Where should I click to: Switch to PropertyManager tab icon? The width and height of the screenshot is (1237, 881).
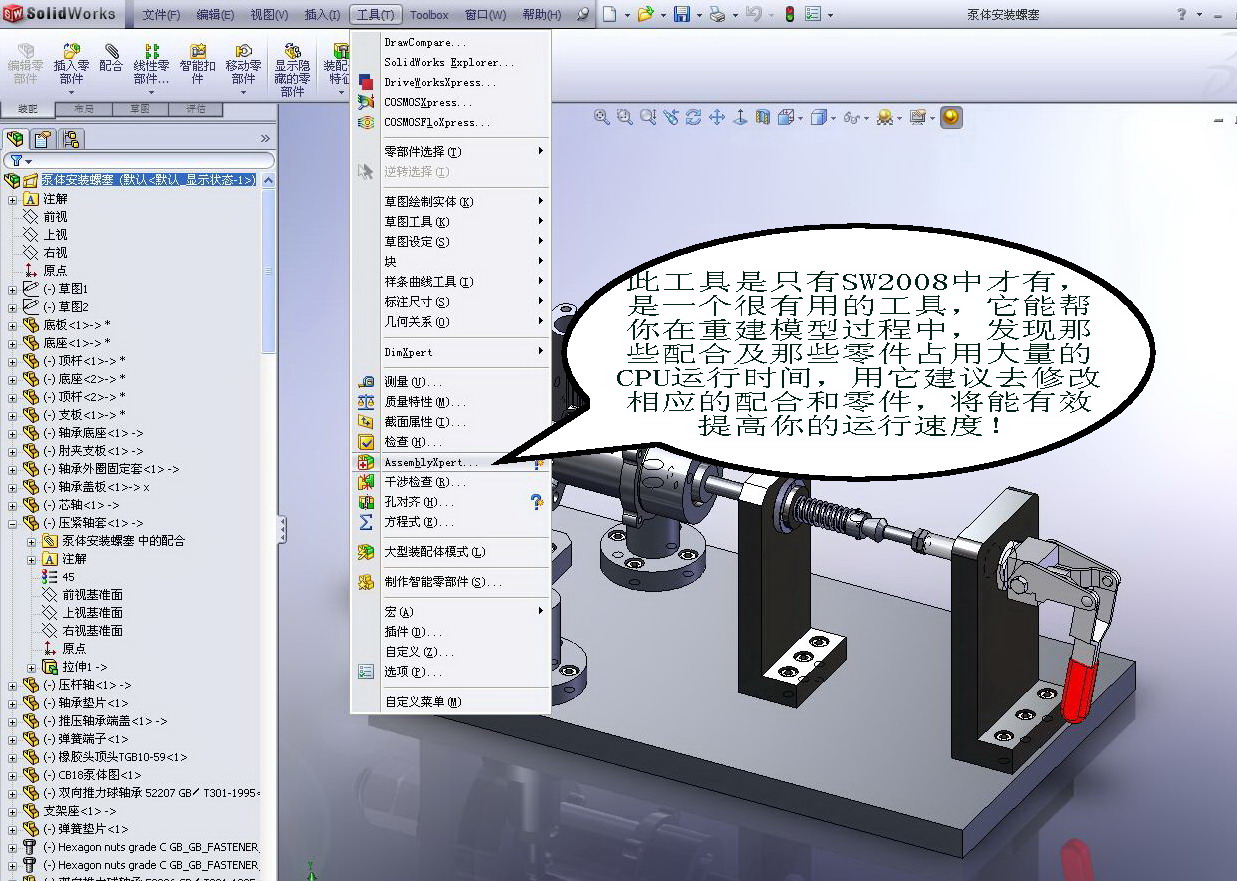pos(43,139)
